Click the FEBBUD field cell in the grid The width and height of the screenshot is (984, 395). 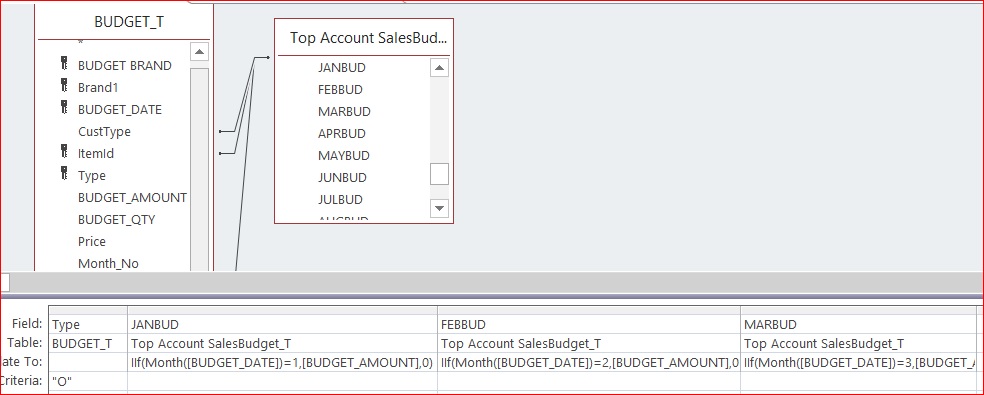(589, 325)
